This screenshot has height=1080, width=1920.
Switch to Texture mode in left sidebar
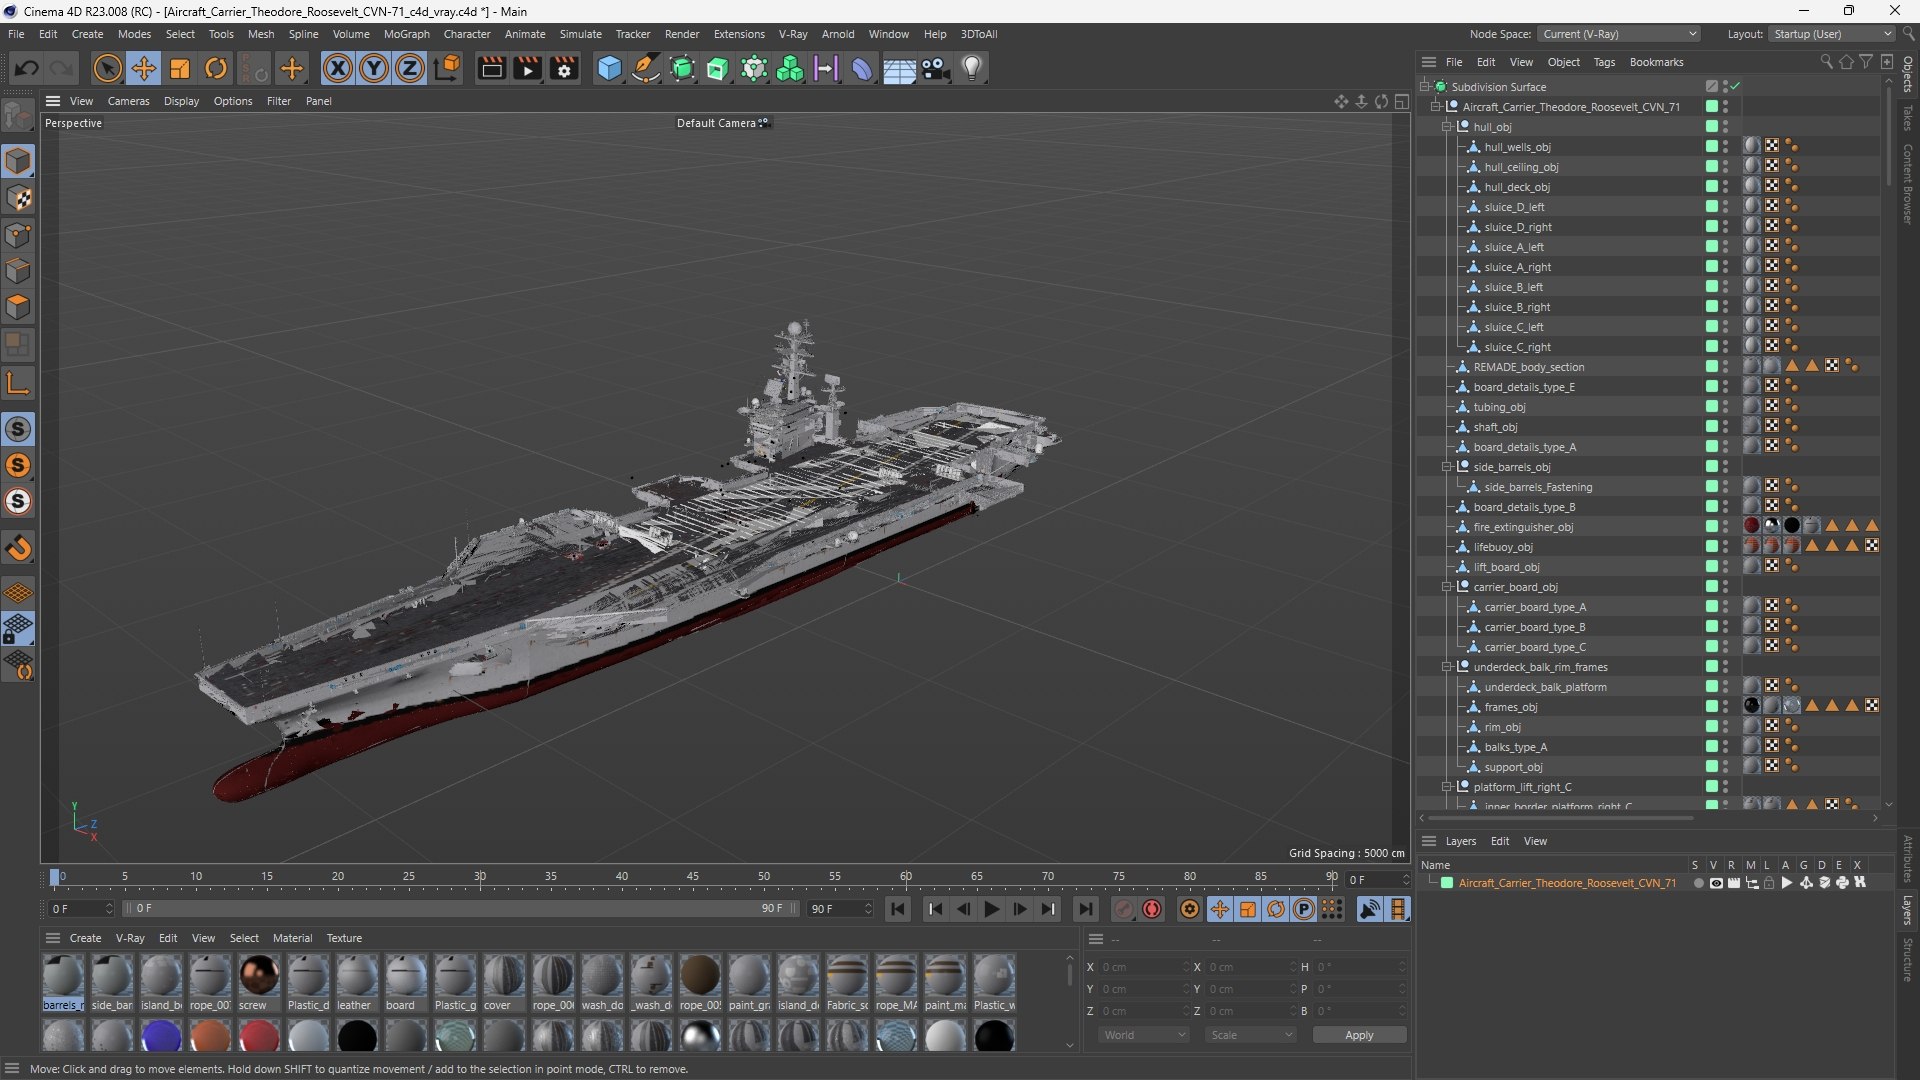19,198
